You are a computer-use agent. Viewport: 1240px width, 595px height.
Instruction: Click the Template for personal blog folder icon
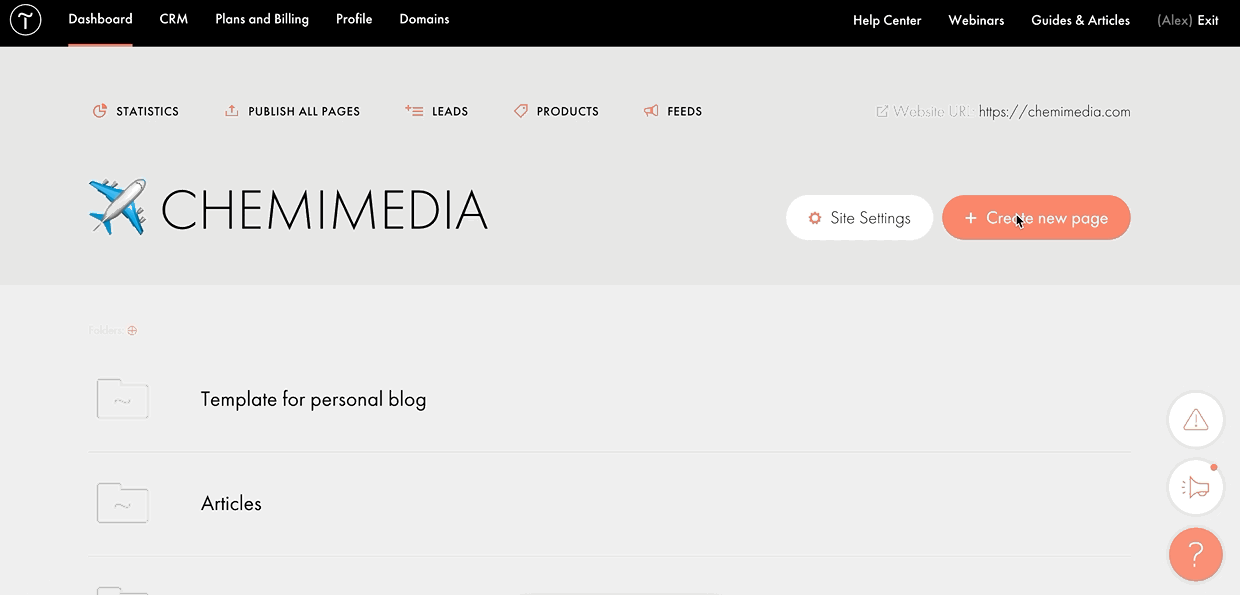pos(123,399)
